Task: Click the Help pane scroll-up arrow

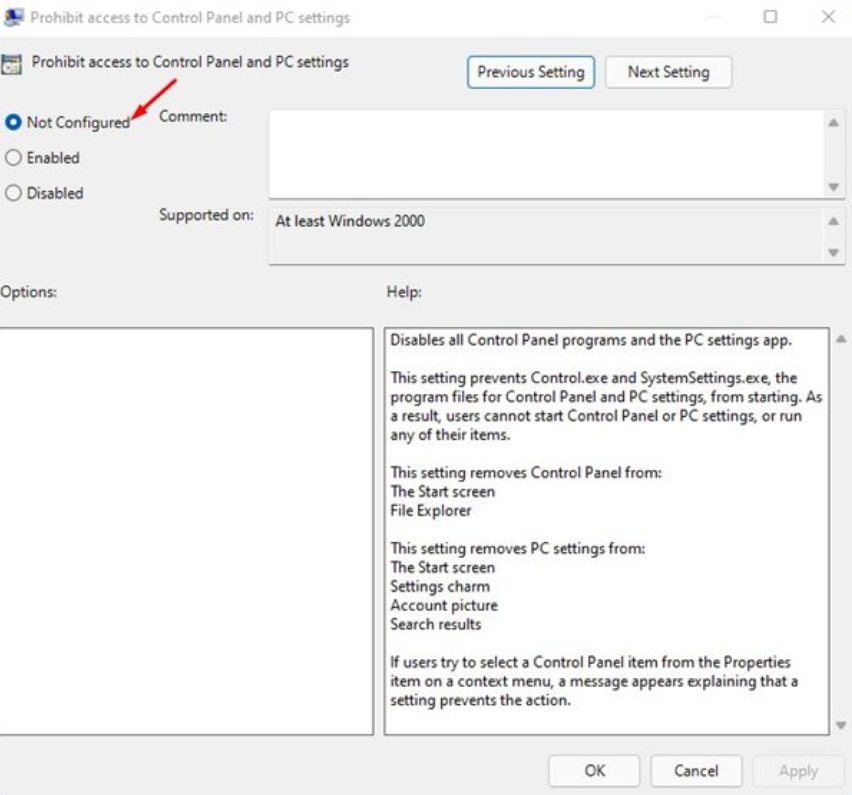Action: coord(841,339)
